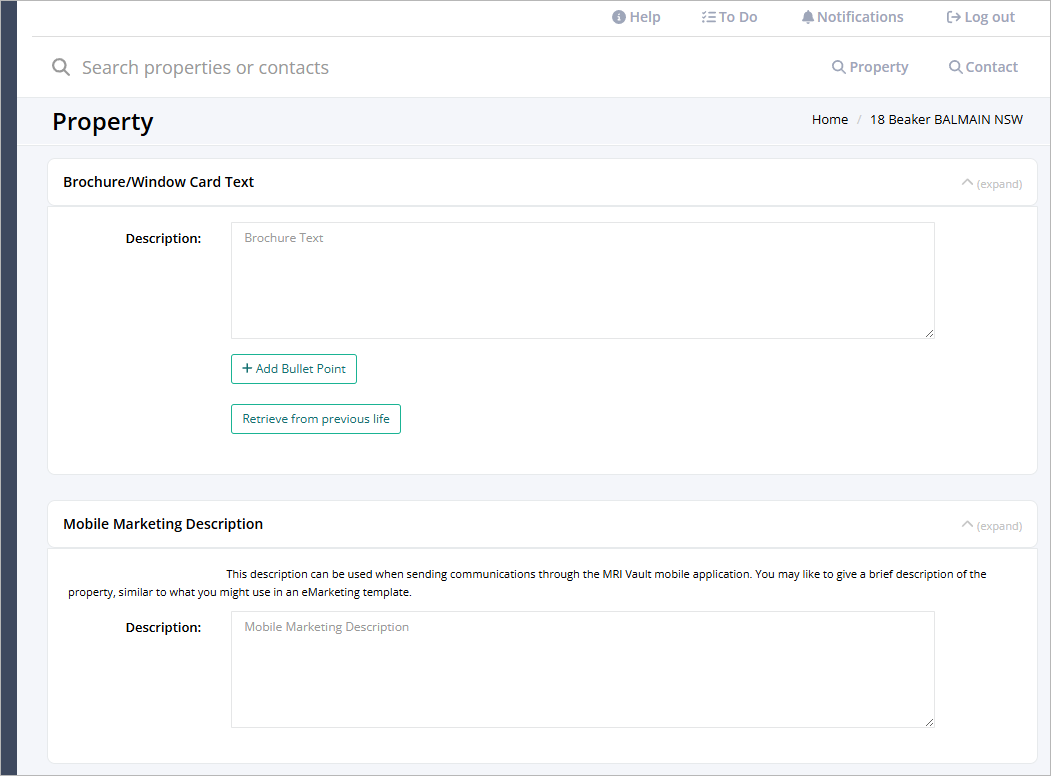
Task: Click the plus icon on Add Bullet Point
Action: tap(247, 369)
